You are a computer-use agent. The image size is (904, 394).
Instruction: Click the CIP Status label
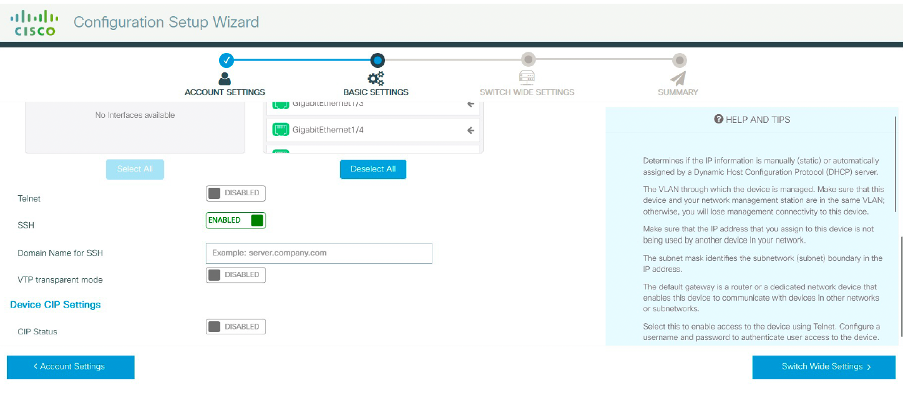(37, 332)
